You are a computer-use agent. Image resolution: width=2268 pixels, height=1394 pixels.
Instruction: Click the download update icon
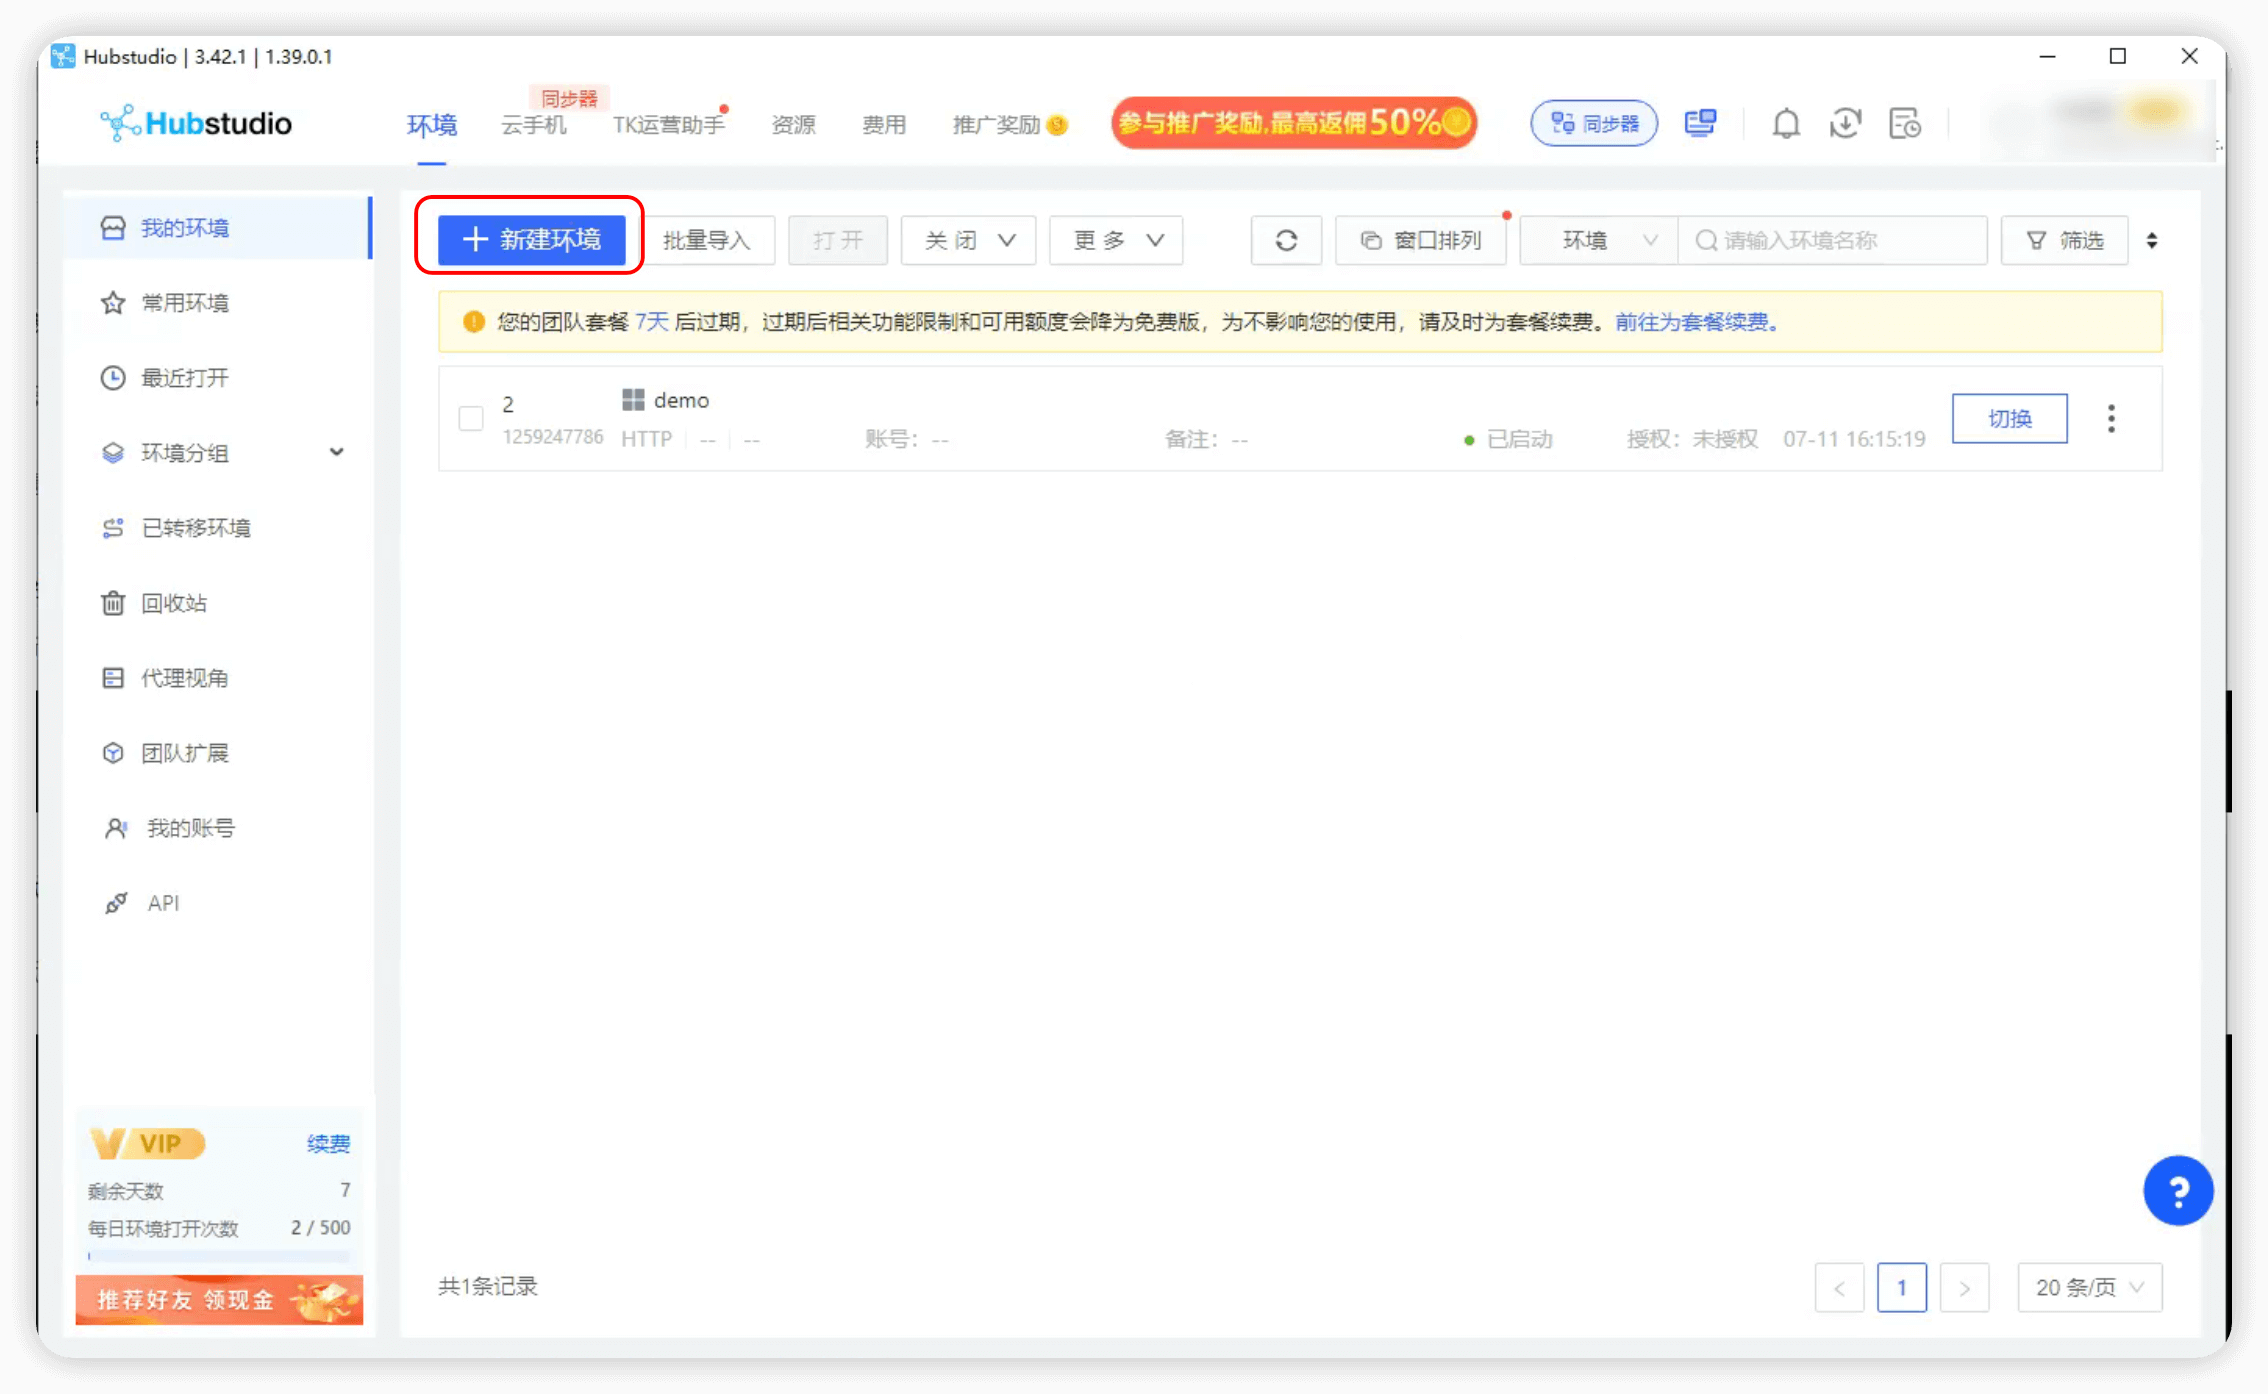point(1845,124)
